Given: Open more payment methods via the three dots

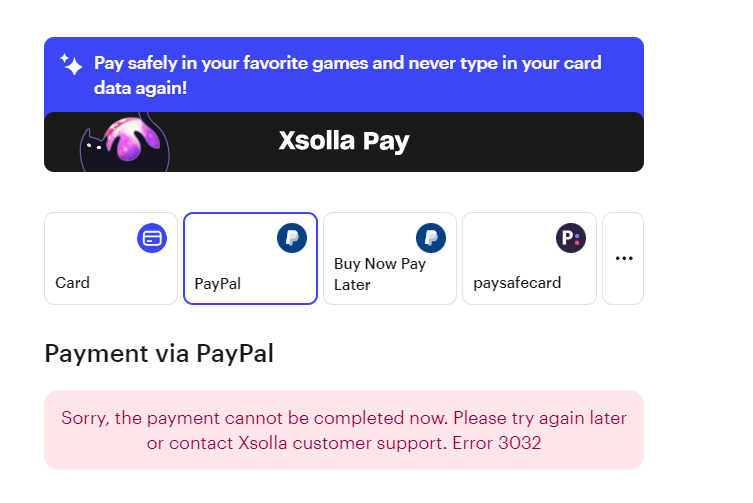Looking at the screenshot, I should click(x=624, y=258).
